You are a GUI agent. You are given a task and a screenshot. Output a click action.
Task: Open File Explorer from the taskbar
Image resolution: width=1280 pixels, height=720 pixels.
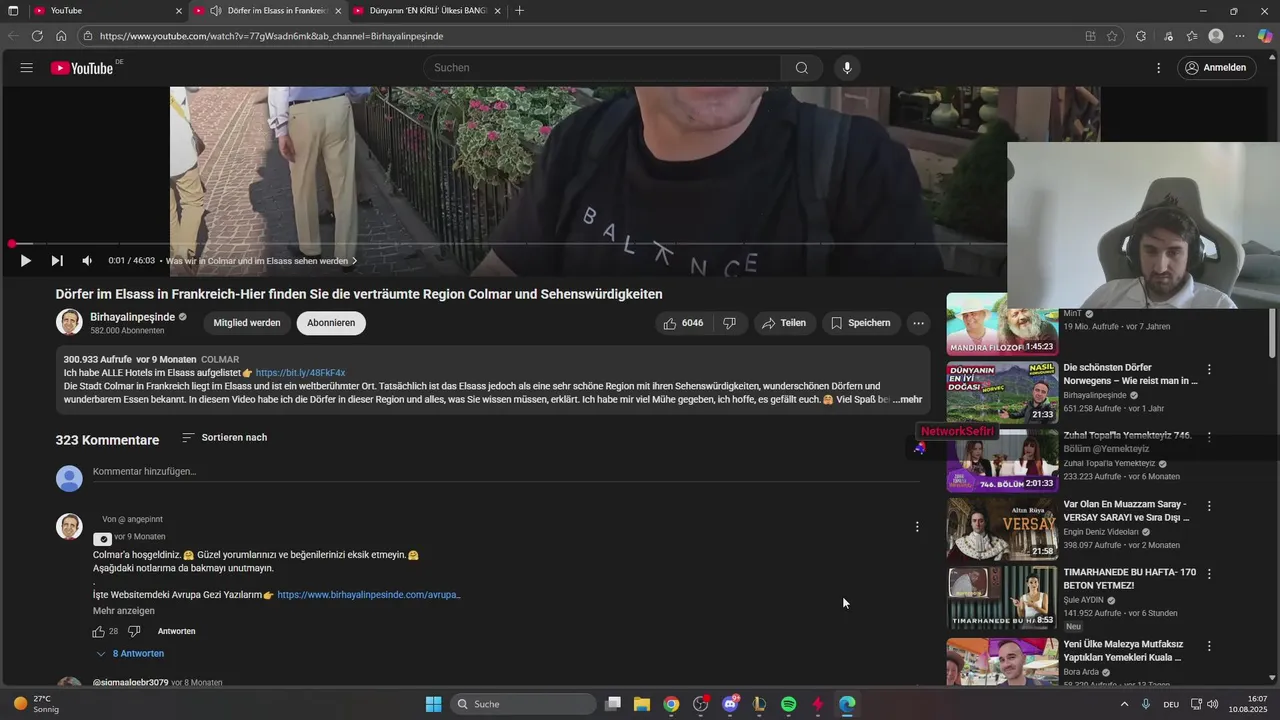tap(642, 704)
